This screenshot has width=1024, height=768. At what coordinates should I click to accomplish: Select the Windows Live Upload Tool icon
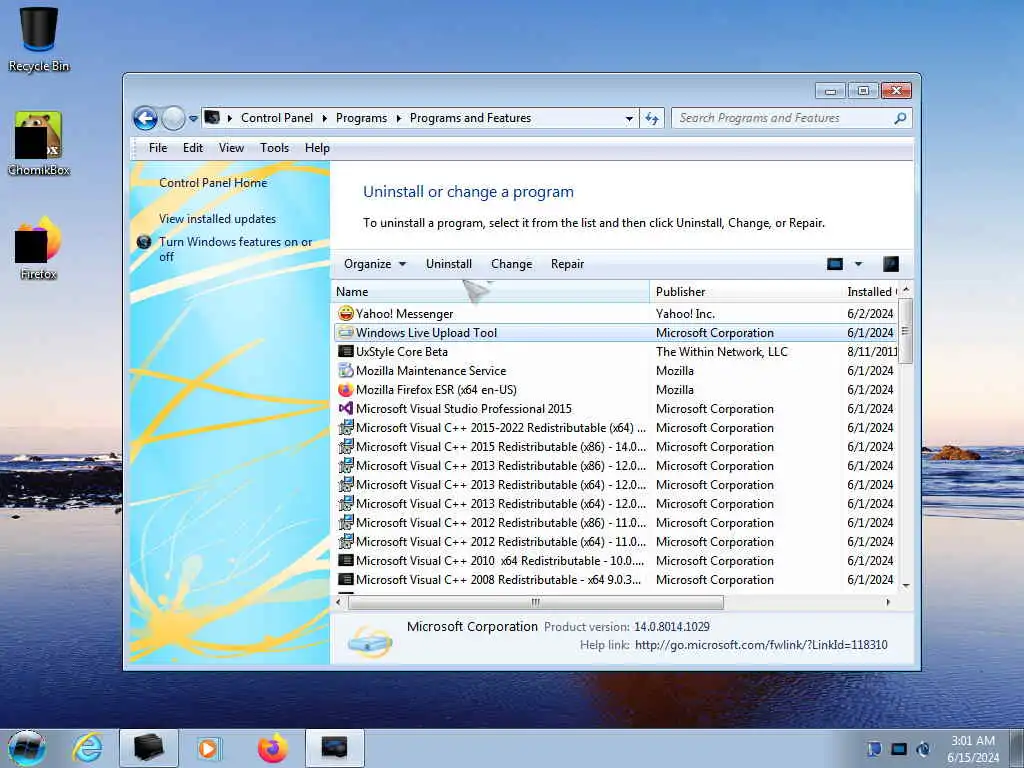click(345, 332)
